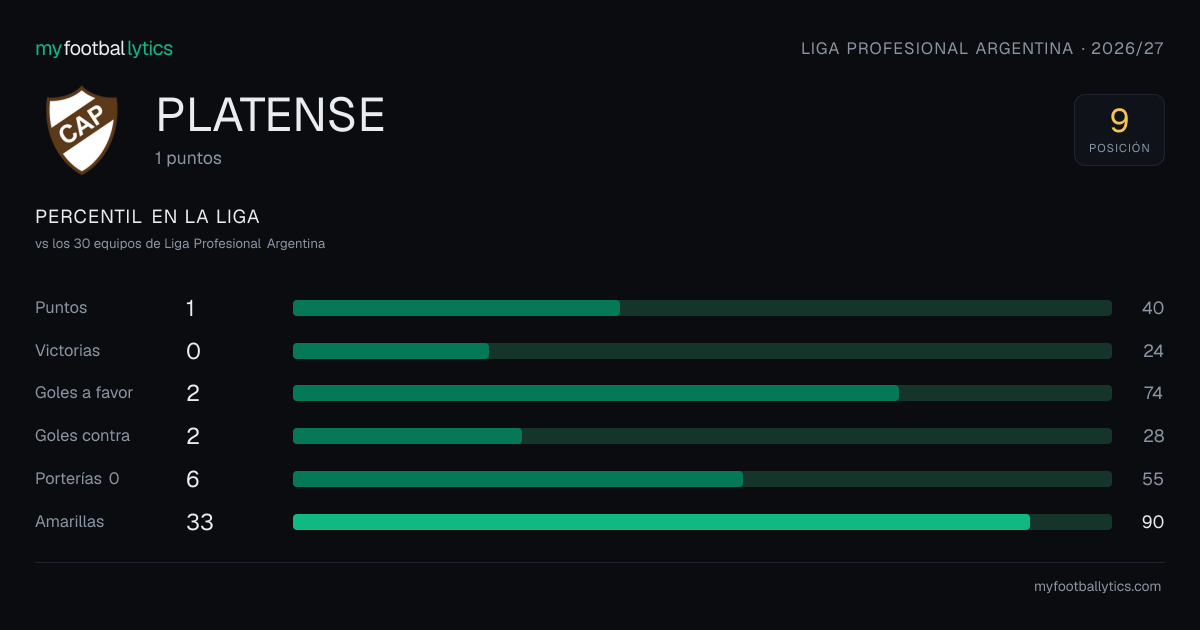Screen dimensions: 1200x630
Task: Click the Goles a favor label
Action: click(84, 393)
